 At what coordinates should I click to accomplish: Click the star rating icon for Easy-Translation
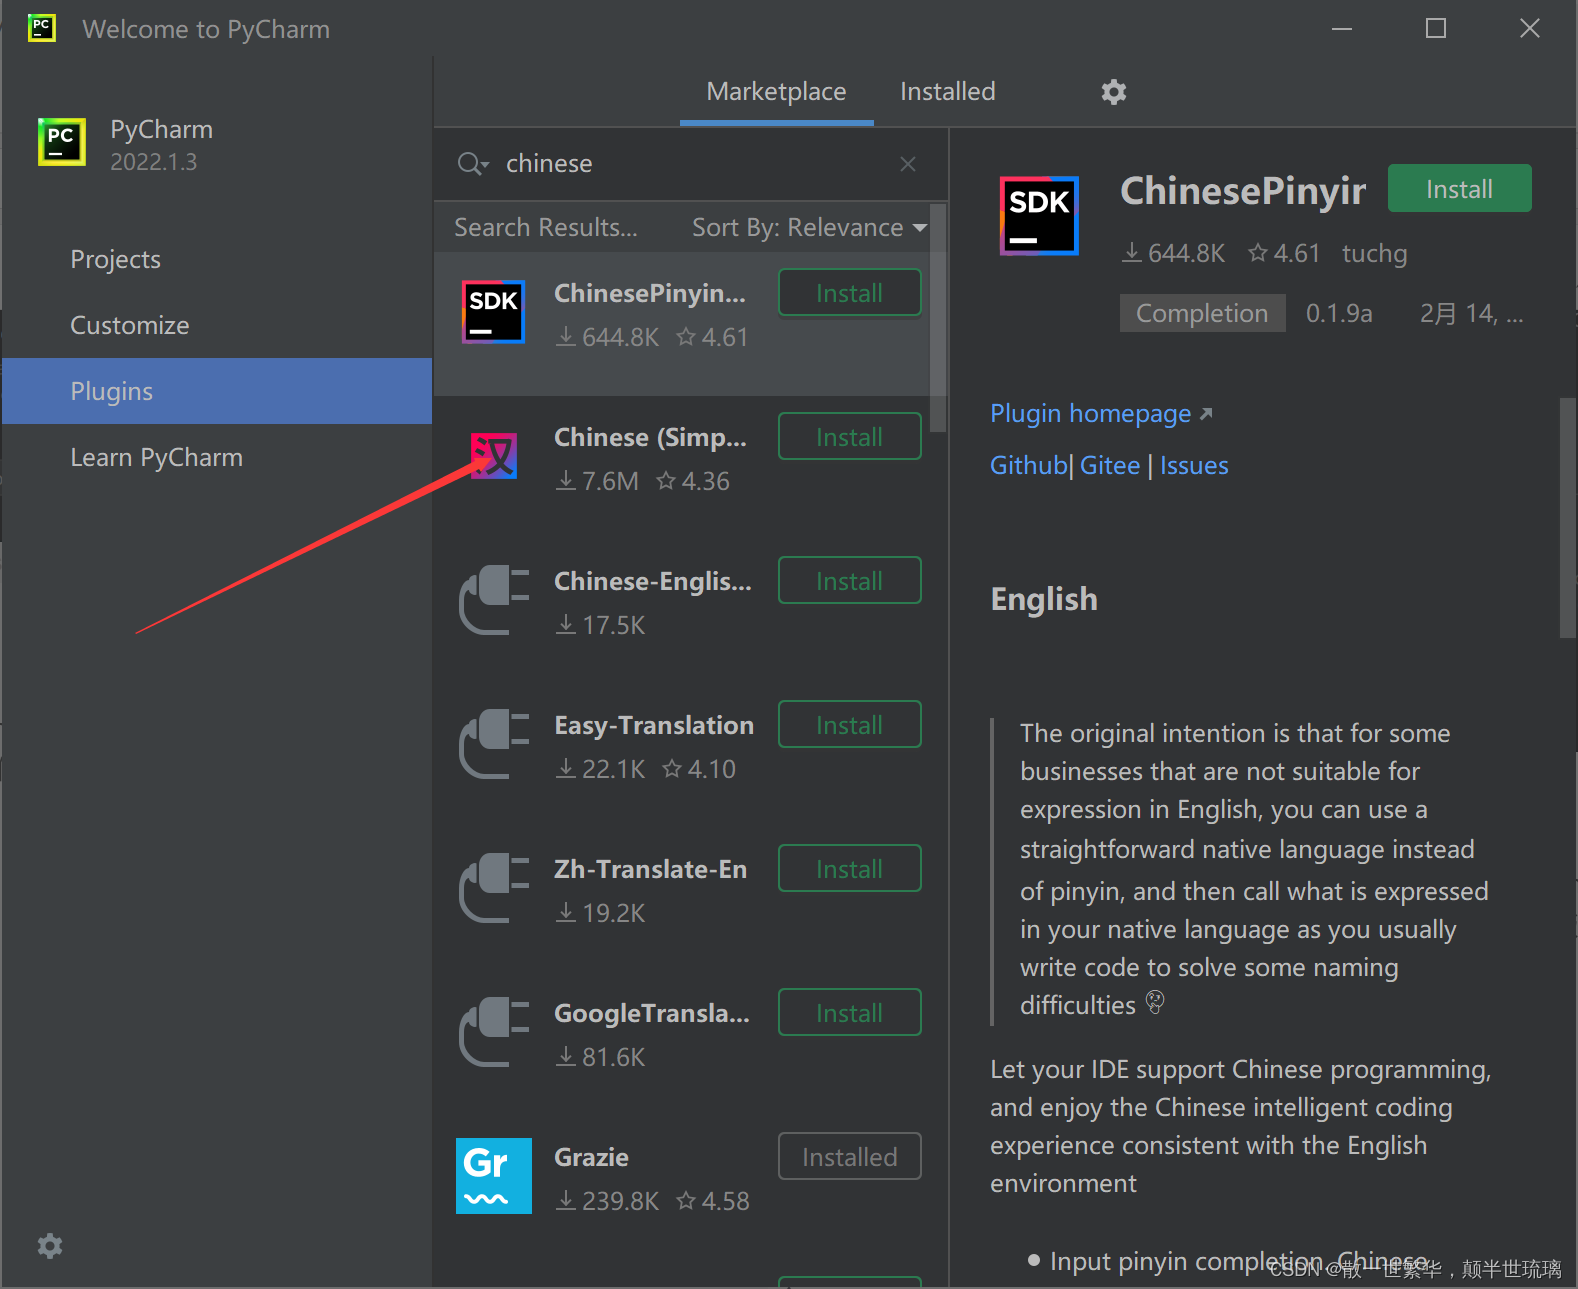coord(672,769)
